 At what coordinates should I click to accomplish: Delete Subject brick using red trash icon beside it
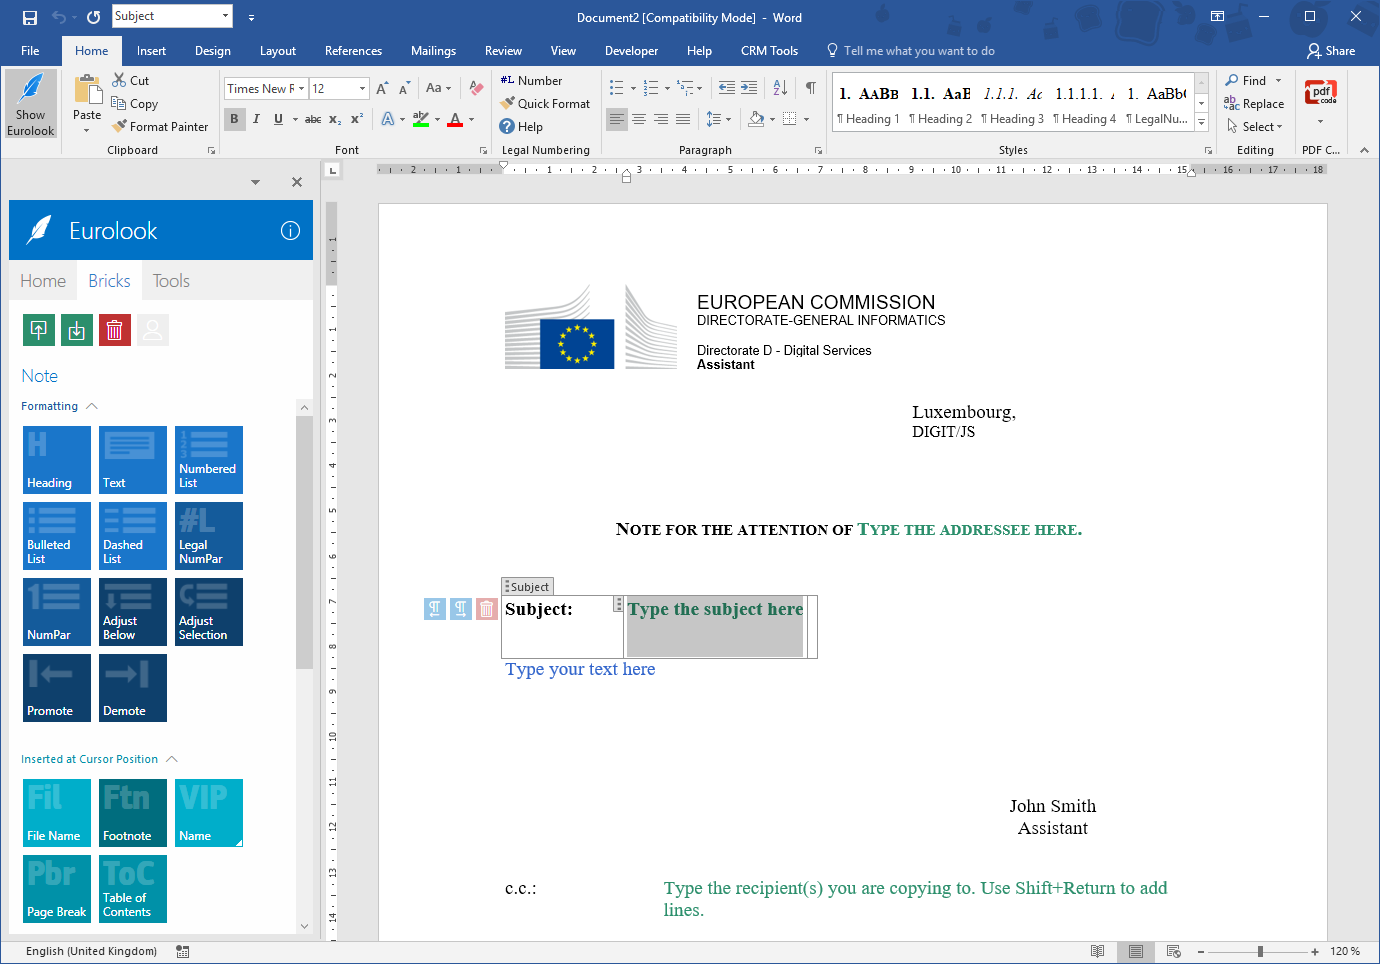[487, 609]
